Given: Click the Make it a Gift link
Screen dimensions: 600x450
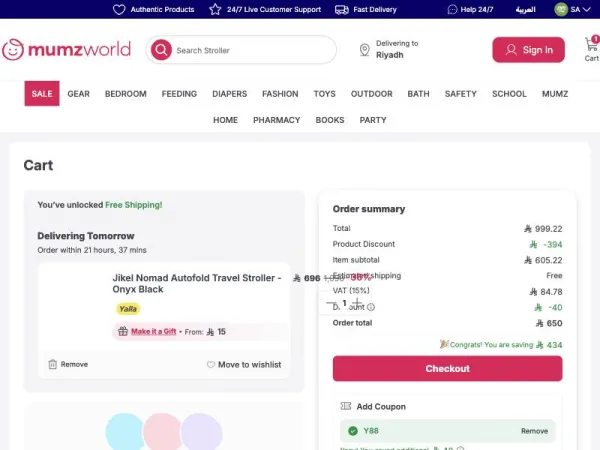Looking at the screenshot, I should 153,331.
